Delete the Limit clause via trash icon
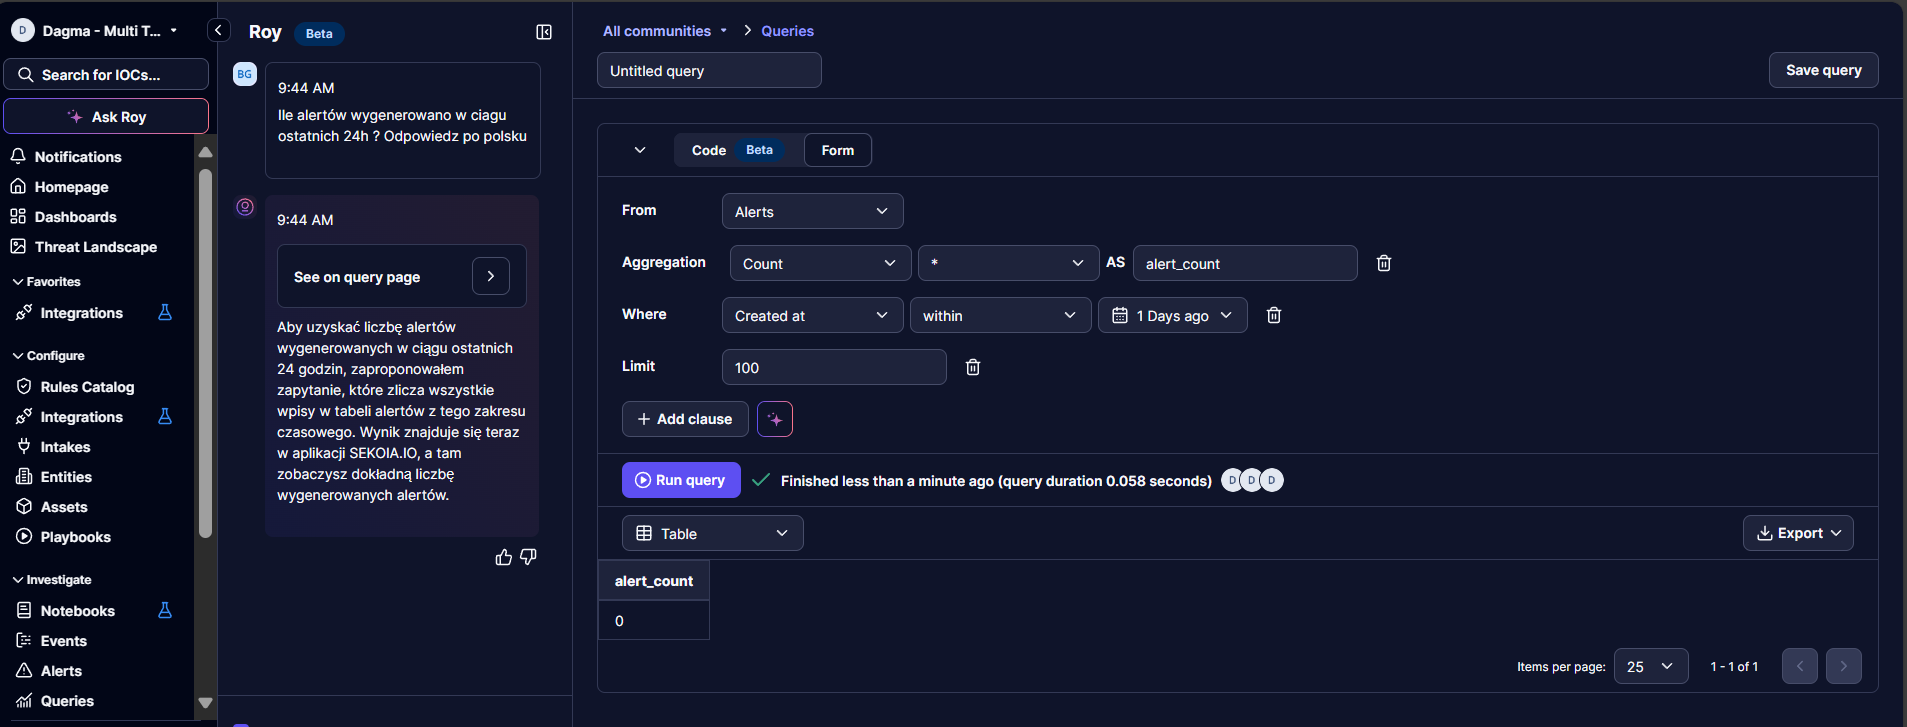 pos(973,367)
